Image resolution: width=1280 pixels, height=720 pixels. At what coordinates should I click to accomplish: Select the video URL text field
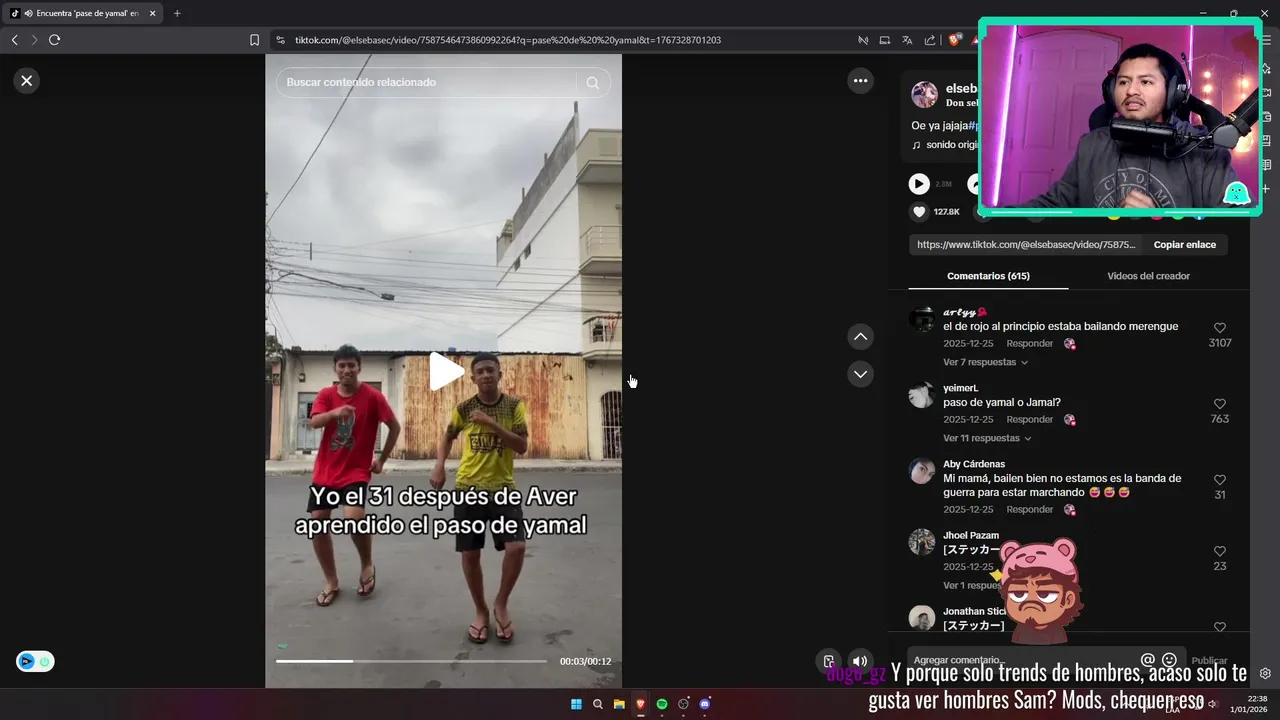(1026, 245)
